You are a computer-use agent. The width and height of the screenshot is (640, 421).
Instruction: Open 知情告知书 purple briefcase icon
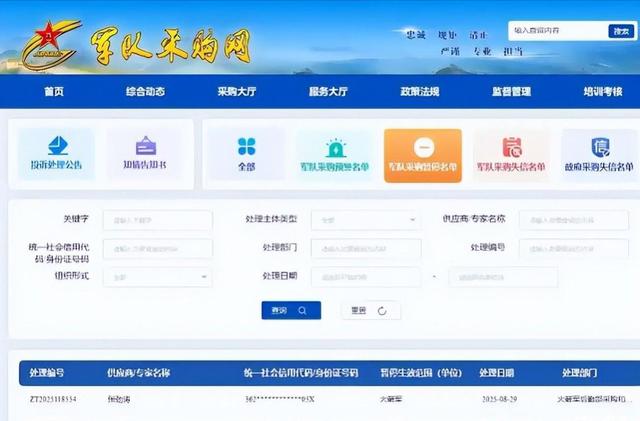tap(146, 145)
